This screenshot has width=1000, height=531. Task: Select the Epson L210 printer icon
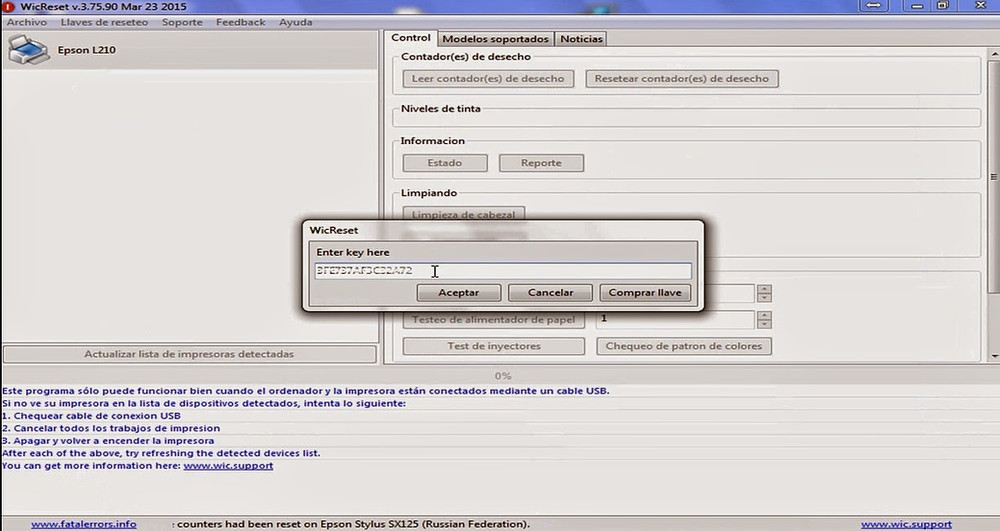tap(28, 50)
